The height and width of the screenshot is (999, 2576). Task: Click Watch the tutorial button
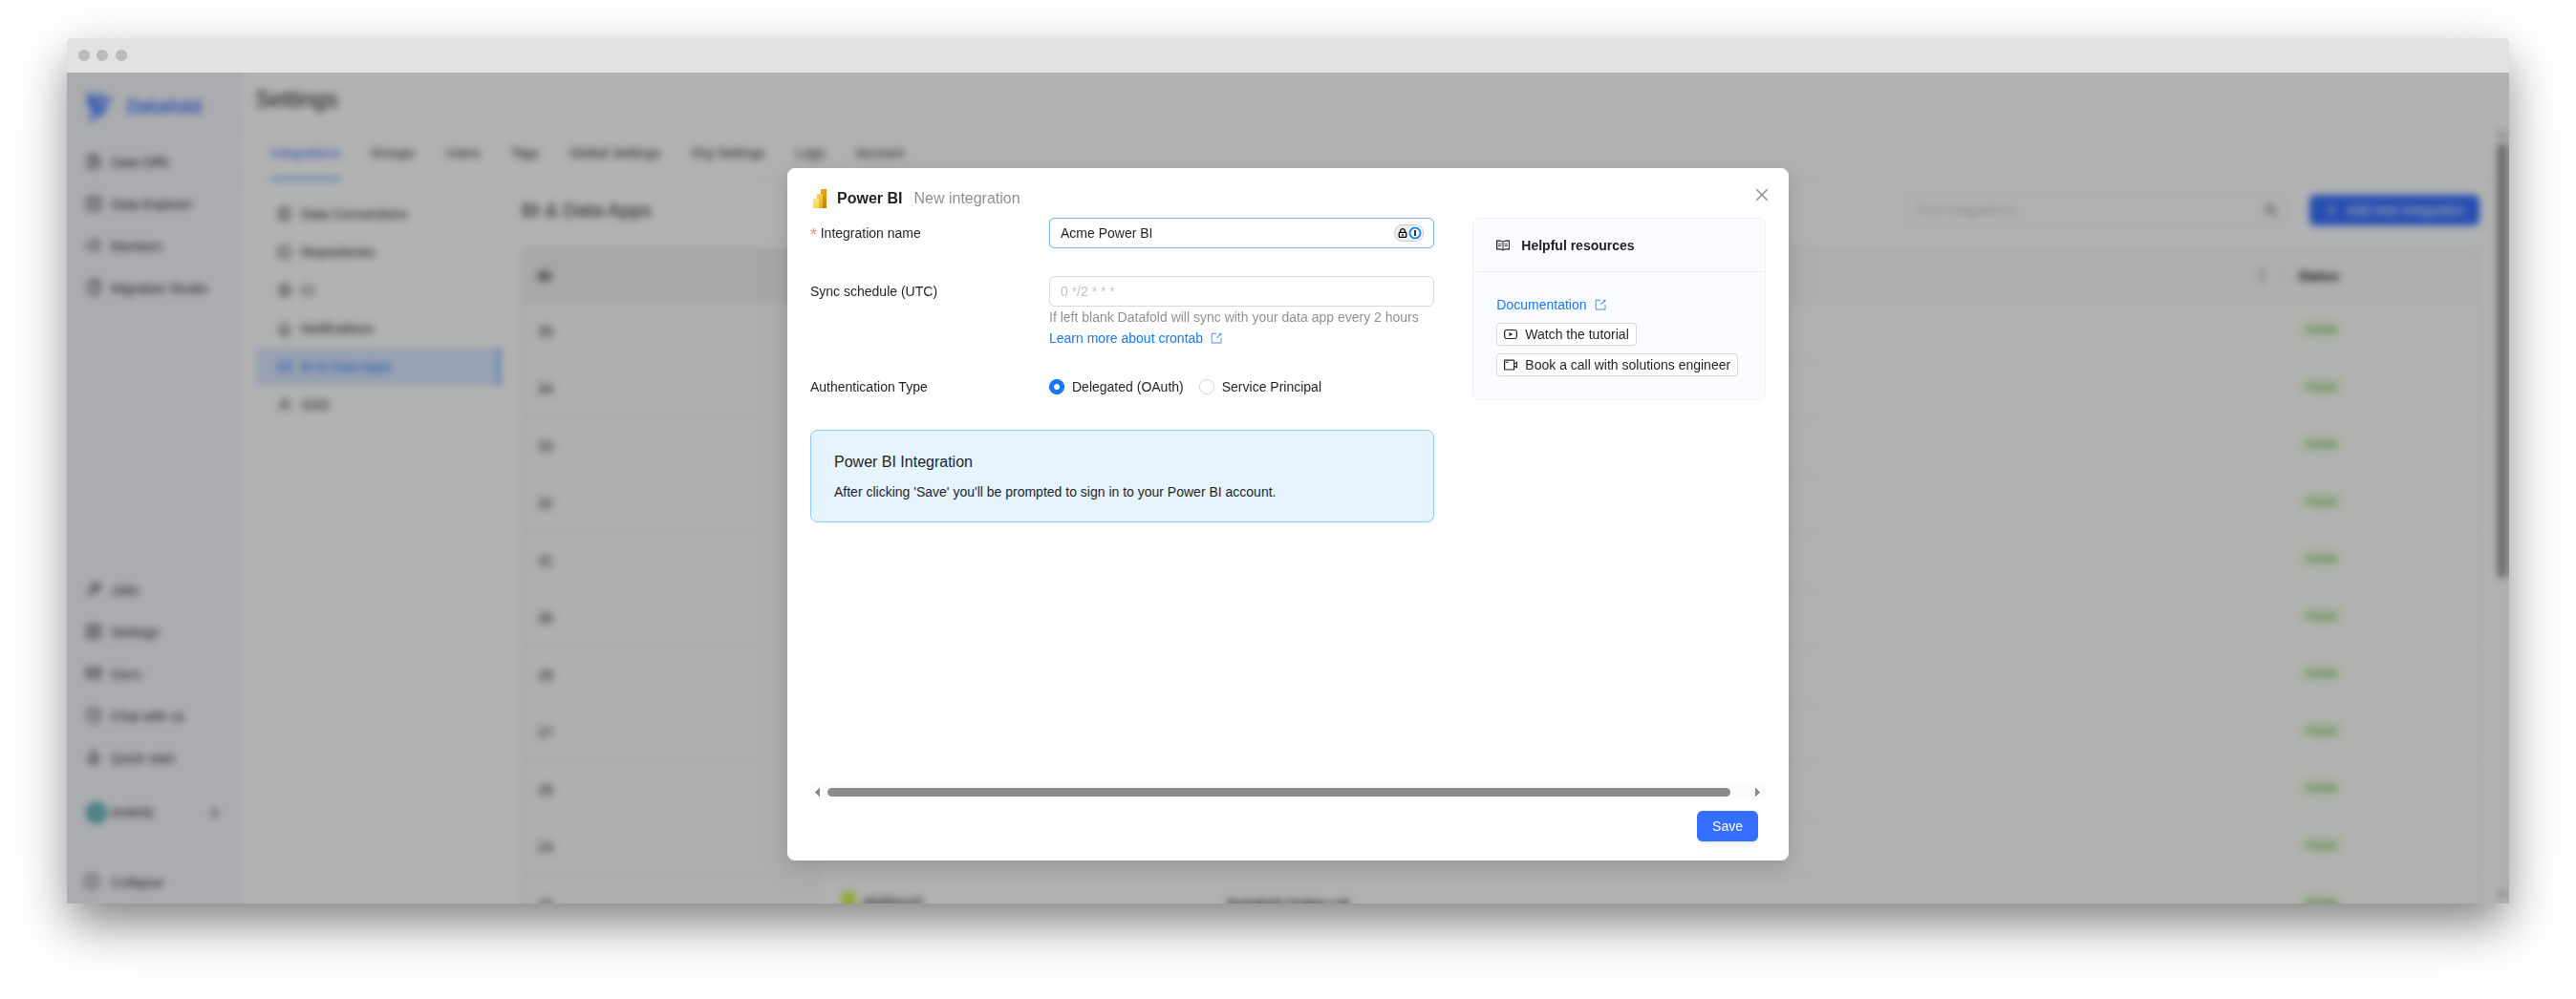point(1566,334)
